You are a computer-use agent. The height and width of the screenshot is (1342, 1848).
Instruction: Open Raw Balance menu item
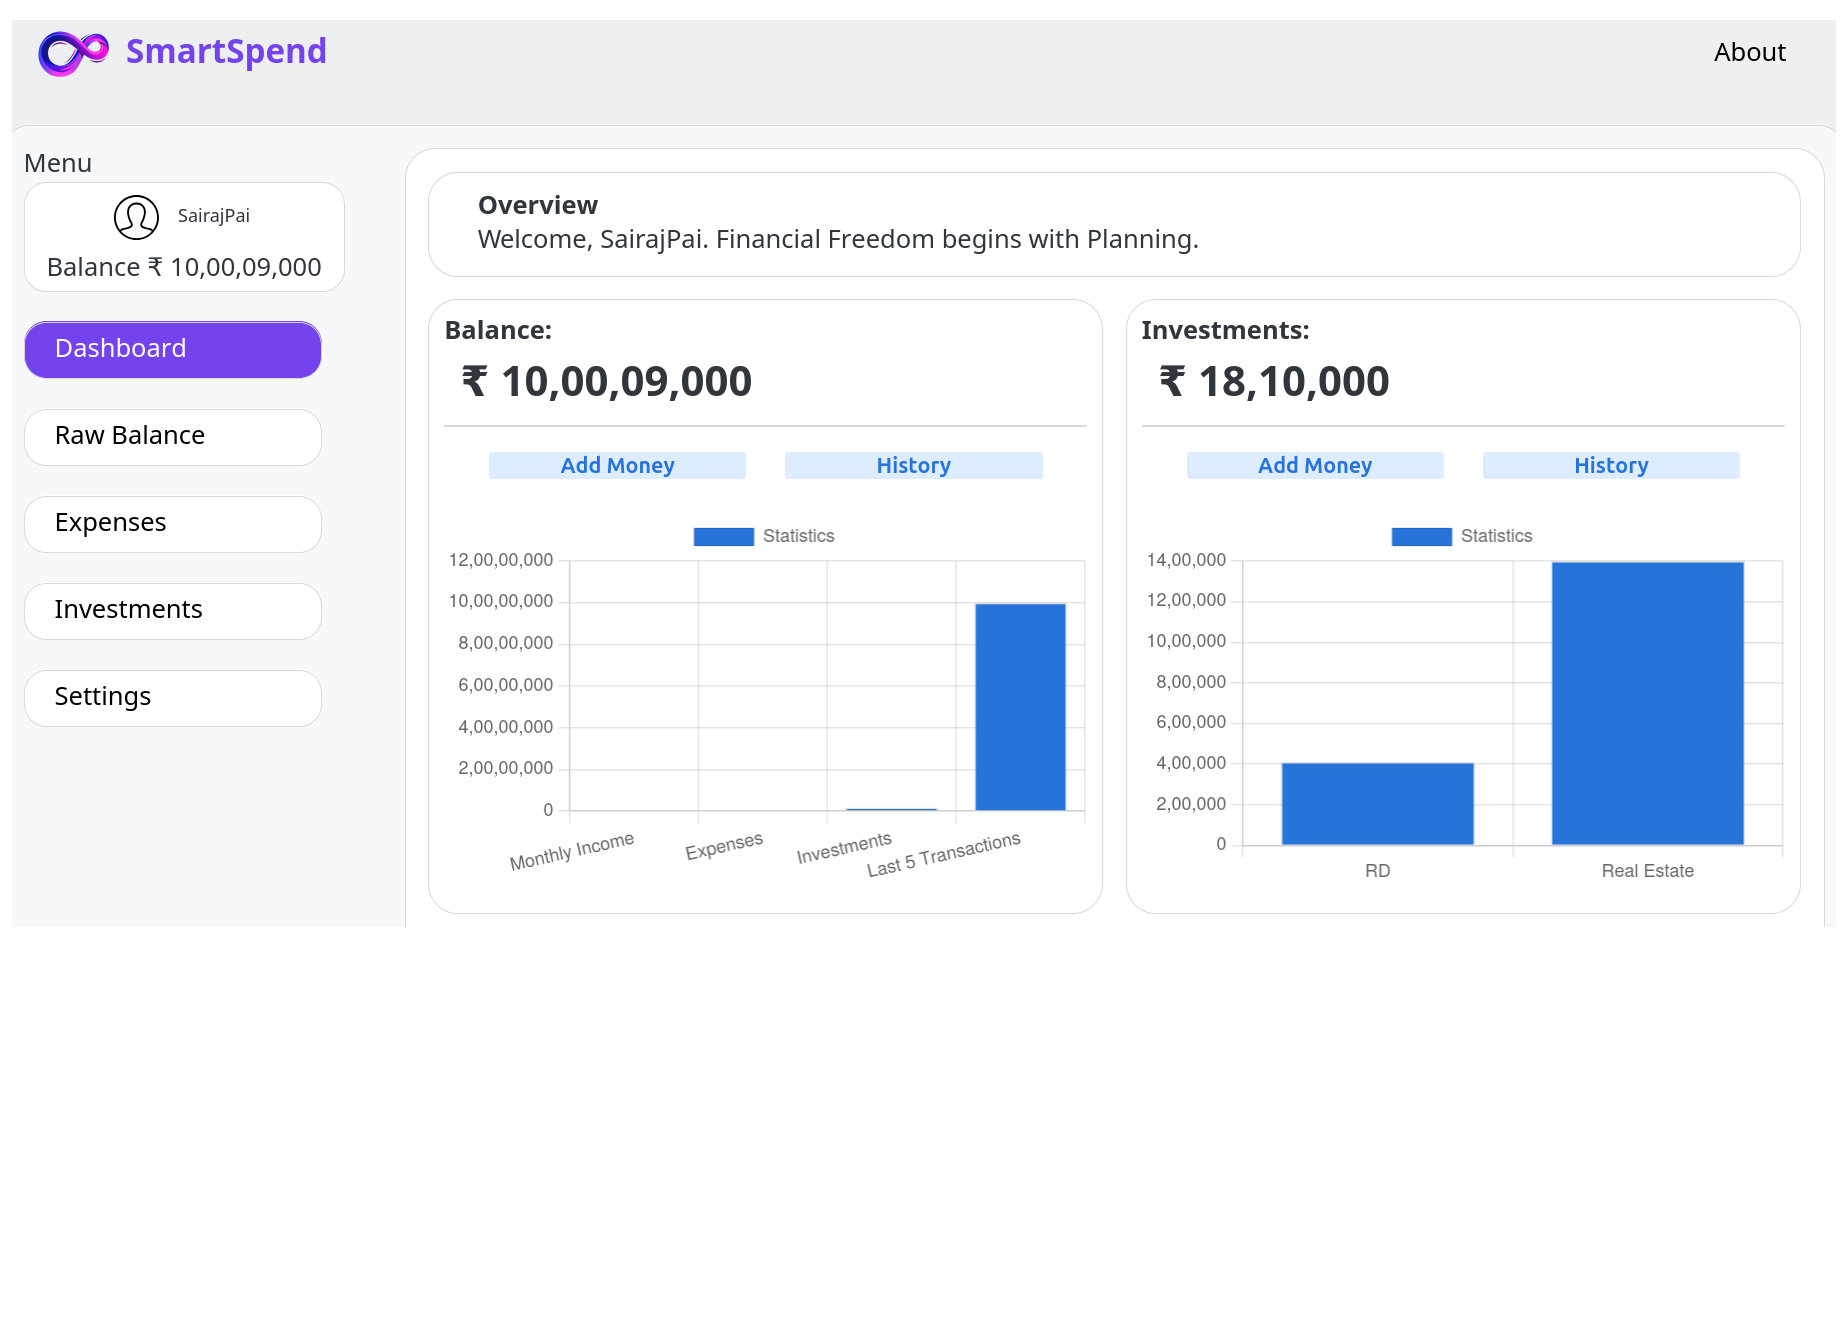(173, 436)
